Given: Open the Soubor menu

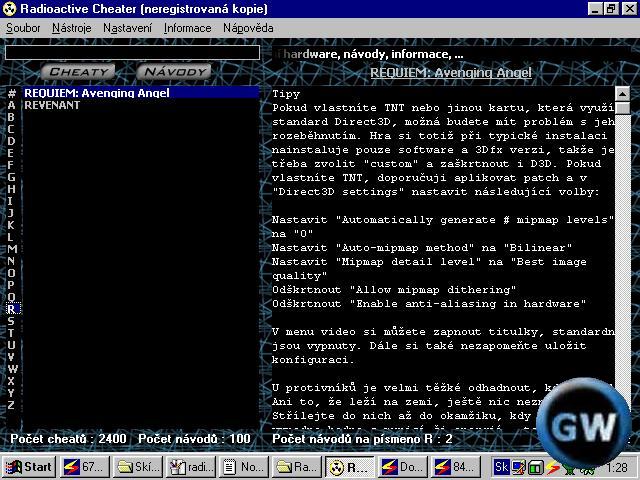Looking at the screenshot, I should pos(23,28).
